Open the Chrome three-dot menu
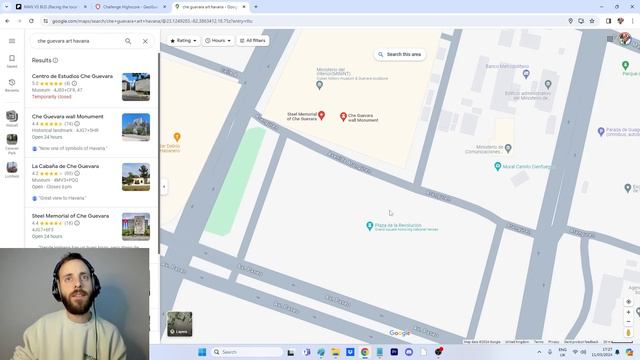640x360 pixels. [x=633, y=21]
